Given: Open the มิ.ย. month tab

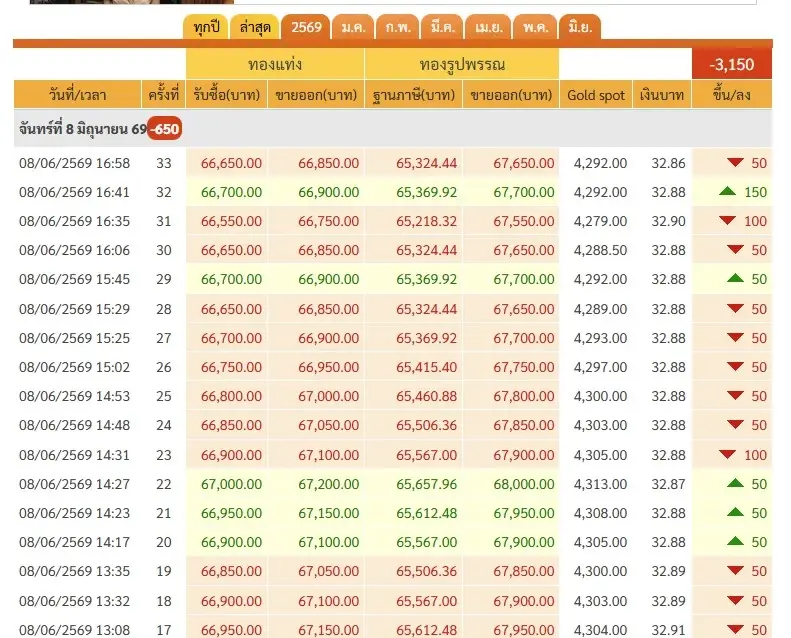Looking at the screenshot, I should click(580, 27).
